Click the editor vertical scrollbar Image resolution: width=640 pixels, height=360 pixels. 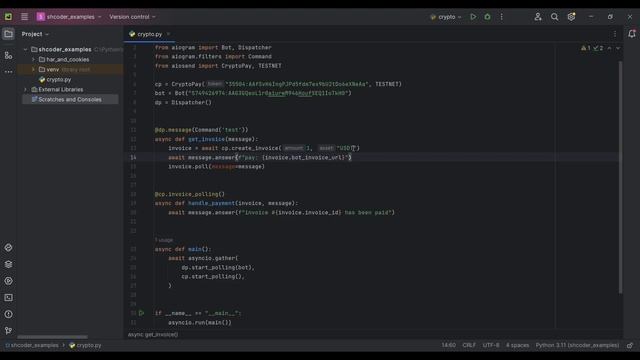pos(620,177)
